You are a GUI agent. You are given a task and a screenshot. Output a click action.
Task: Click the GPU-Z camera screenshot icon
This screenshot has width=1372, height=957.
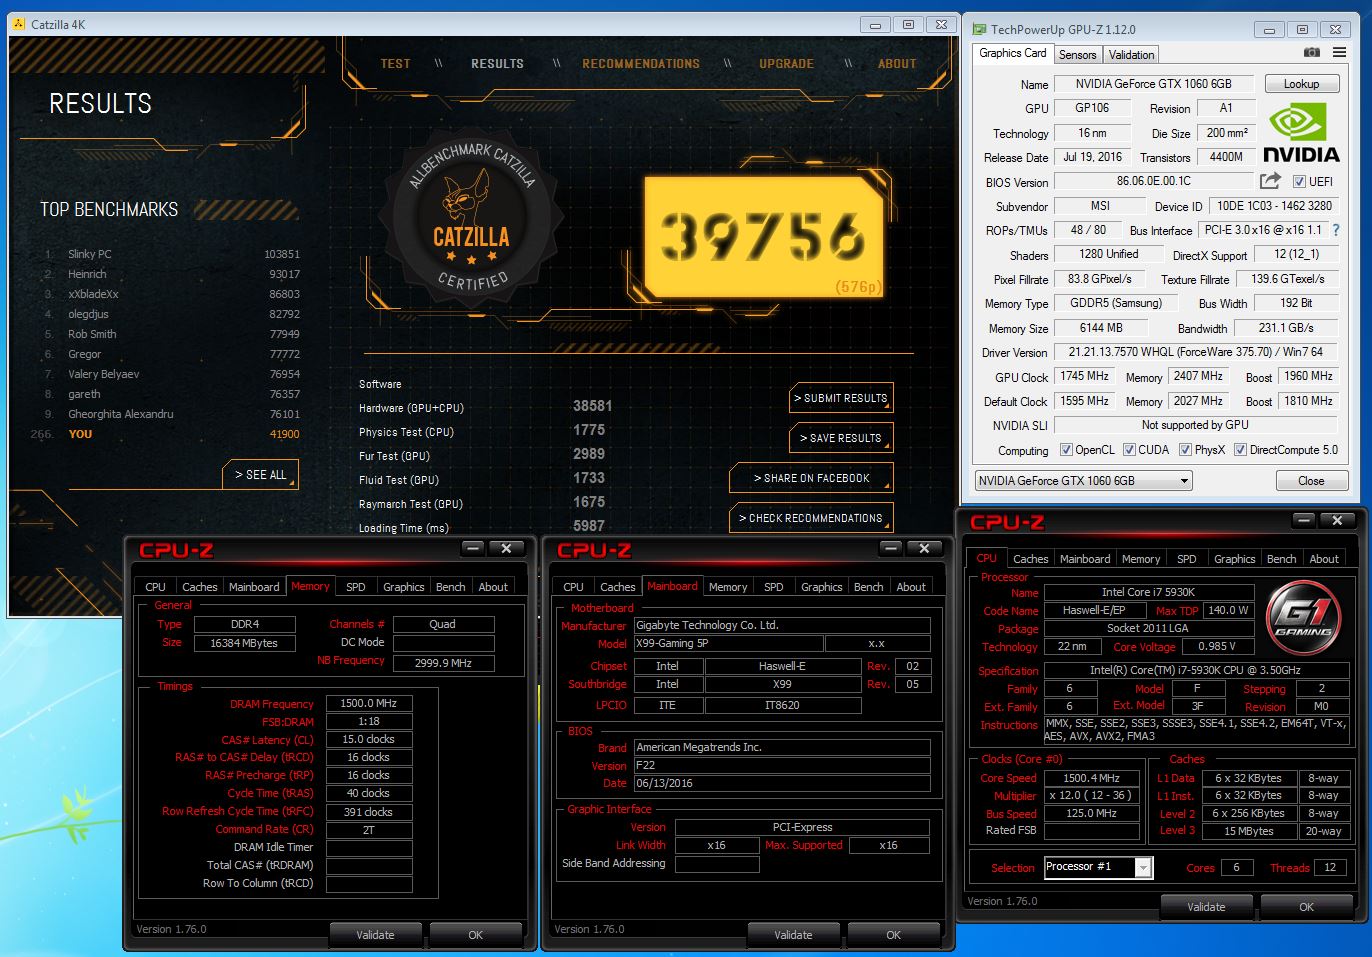pos(1312,53)
